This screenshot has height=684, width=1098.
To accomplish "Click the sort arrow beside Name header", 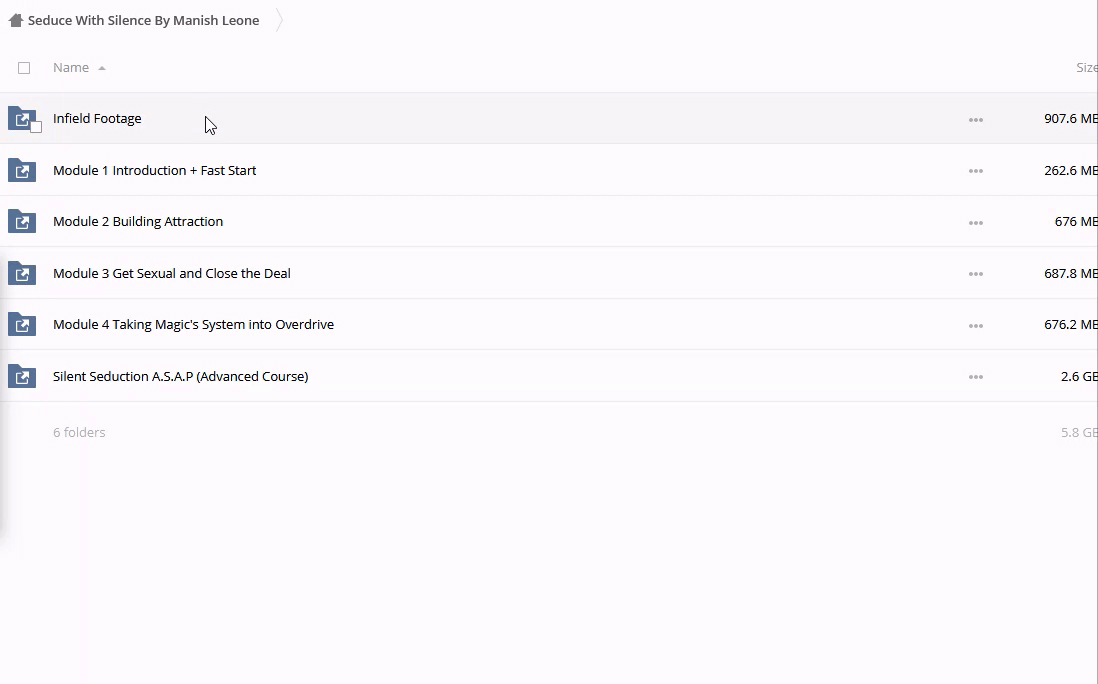I will click(102, 68).
